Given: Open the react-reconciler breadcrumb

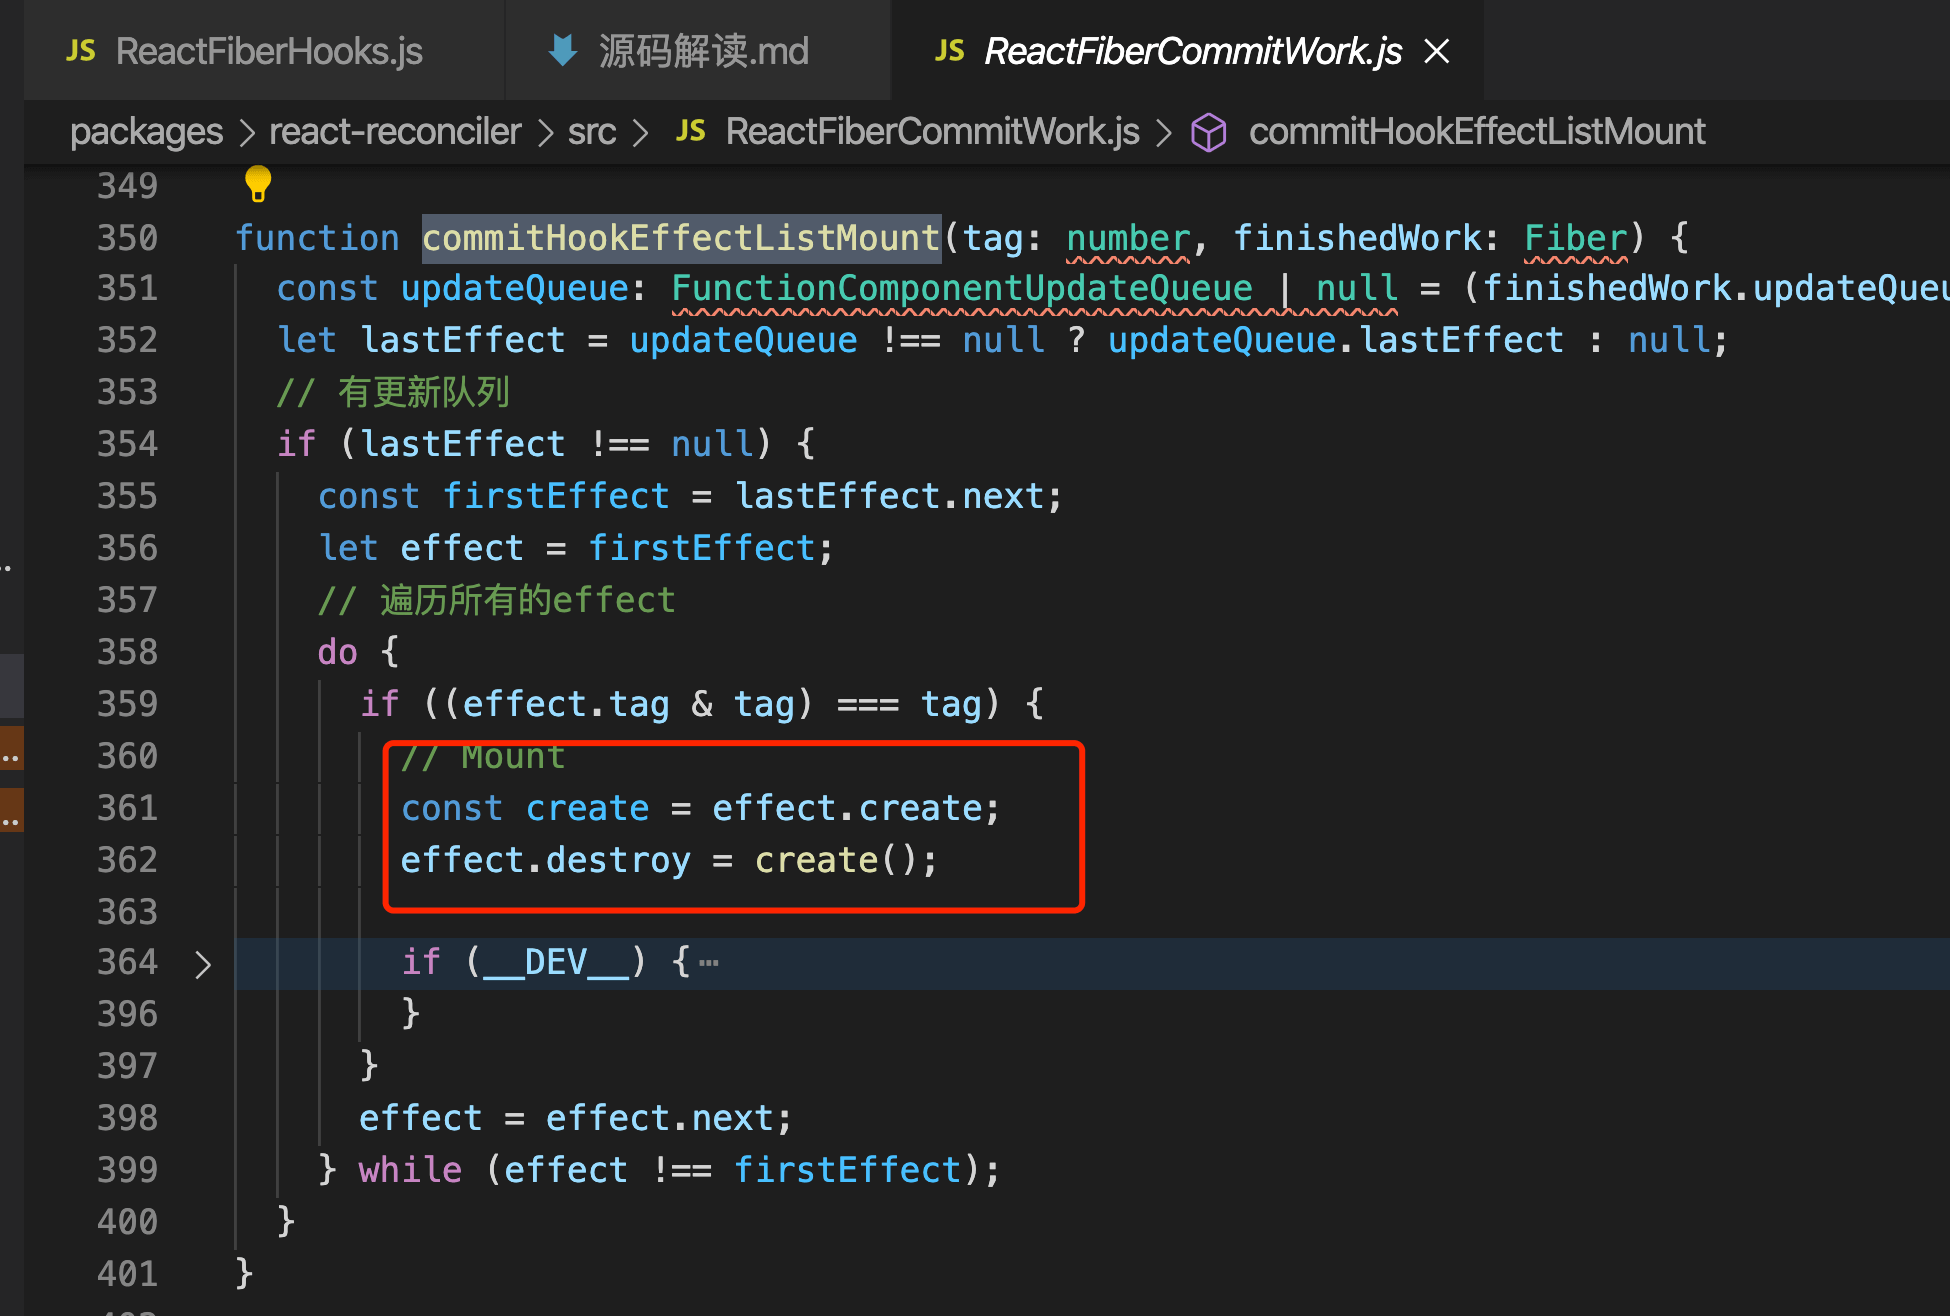Looking at the screenshot, I should point(395,131).
